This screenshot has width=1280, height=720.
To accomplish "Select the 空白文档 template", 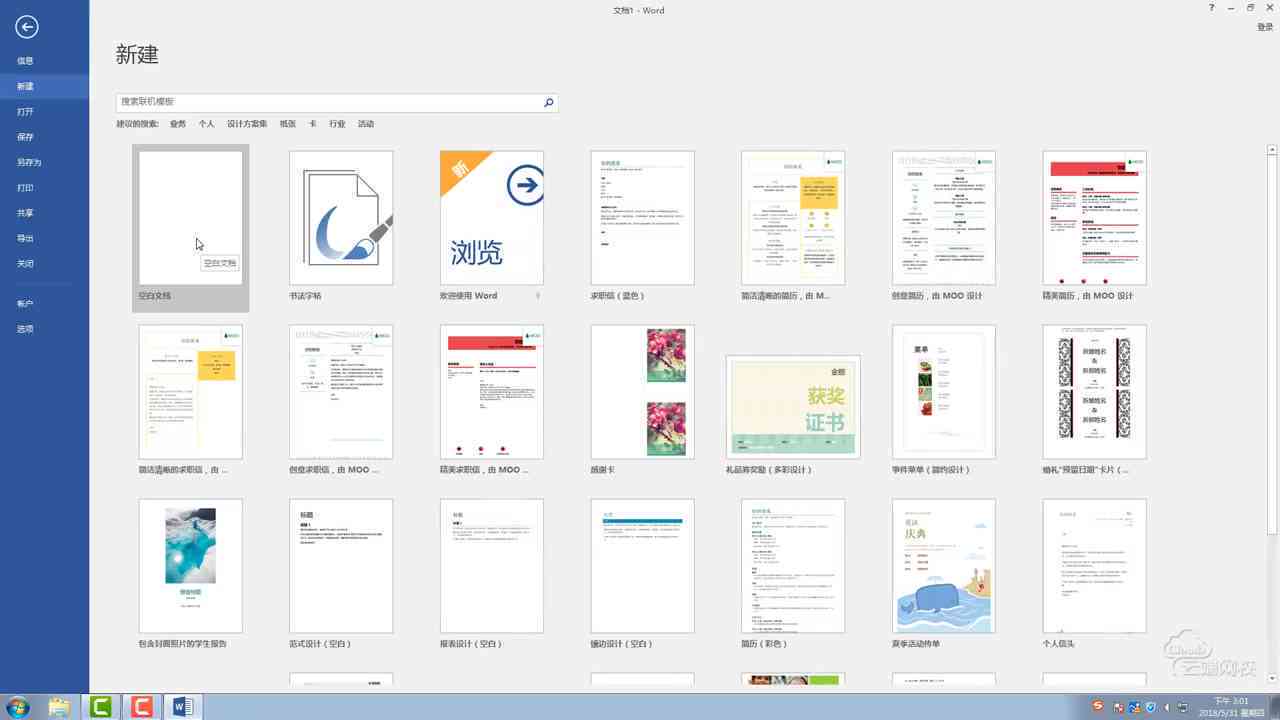I will point(190,228).
